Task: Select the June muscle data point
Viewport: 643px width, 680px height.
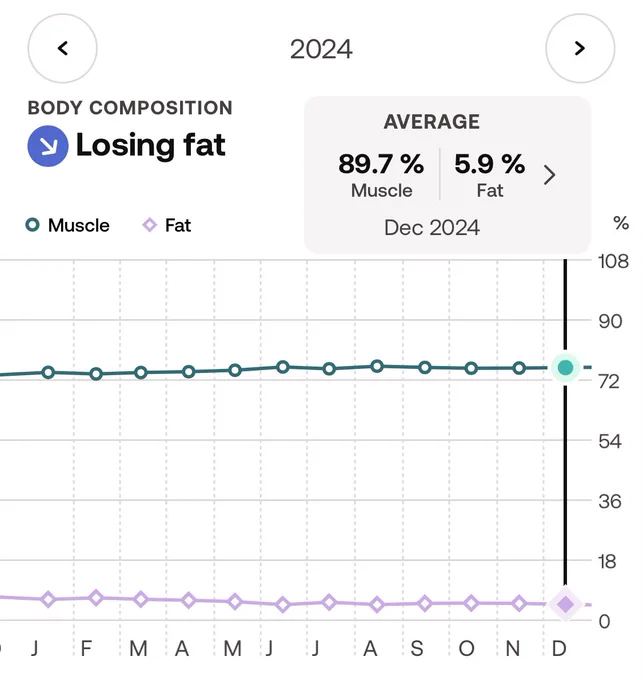Action: coord(283,367)
